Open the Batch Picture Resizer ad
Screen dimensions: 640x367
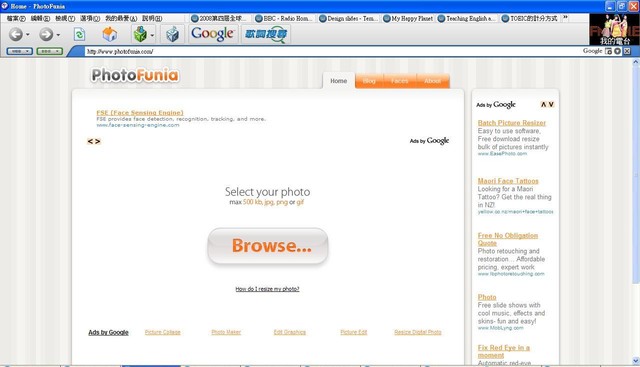[x=512, y=123]
